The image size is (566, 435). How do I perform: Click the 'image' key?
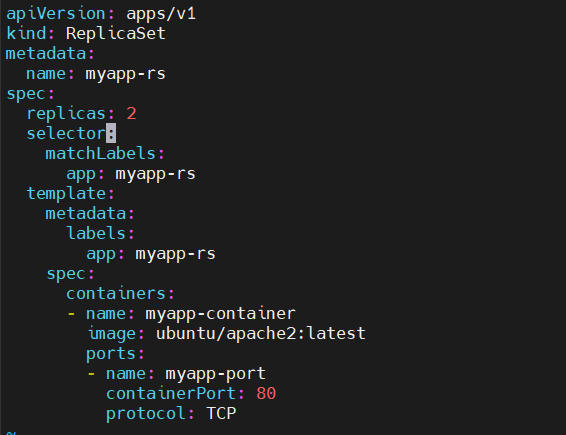(x=111, y=334)
